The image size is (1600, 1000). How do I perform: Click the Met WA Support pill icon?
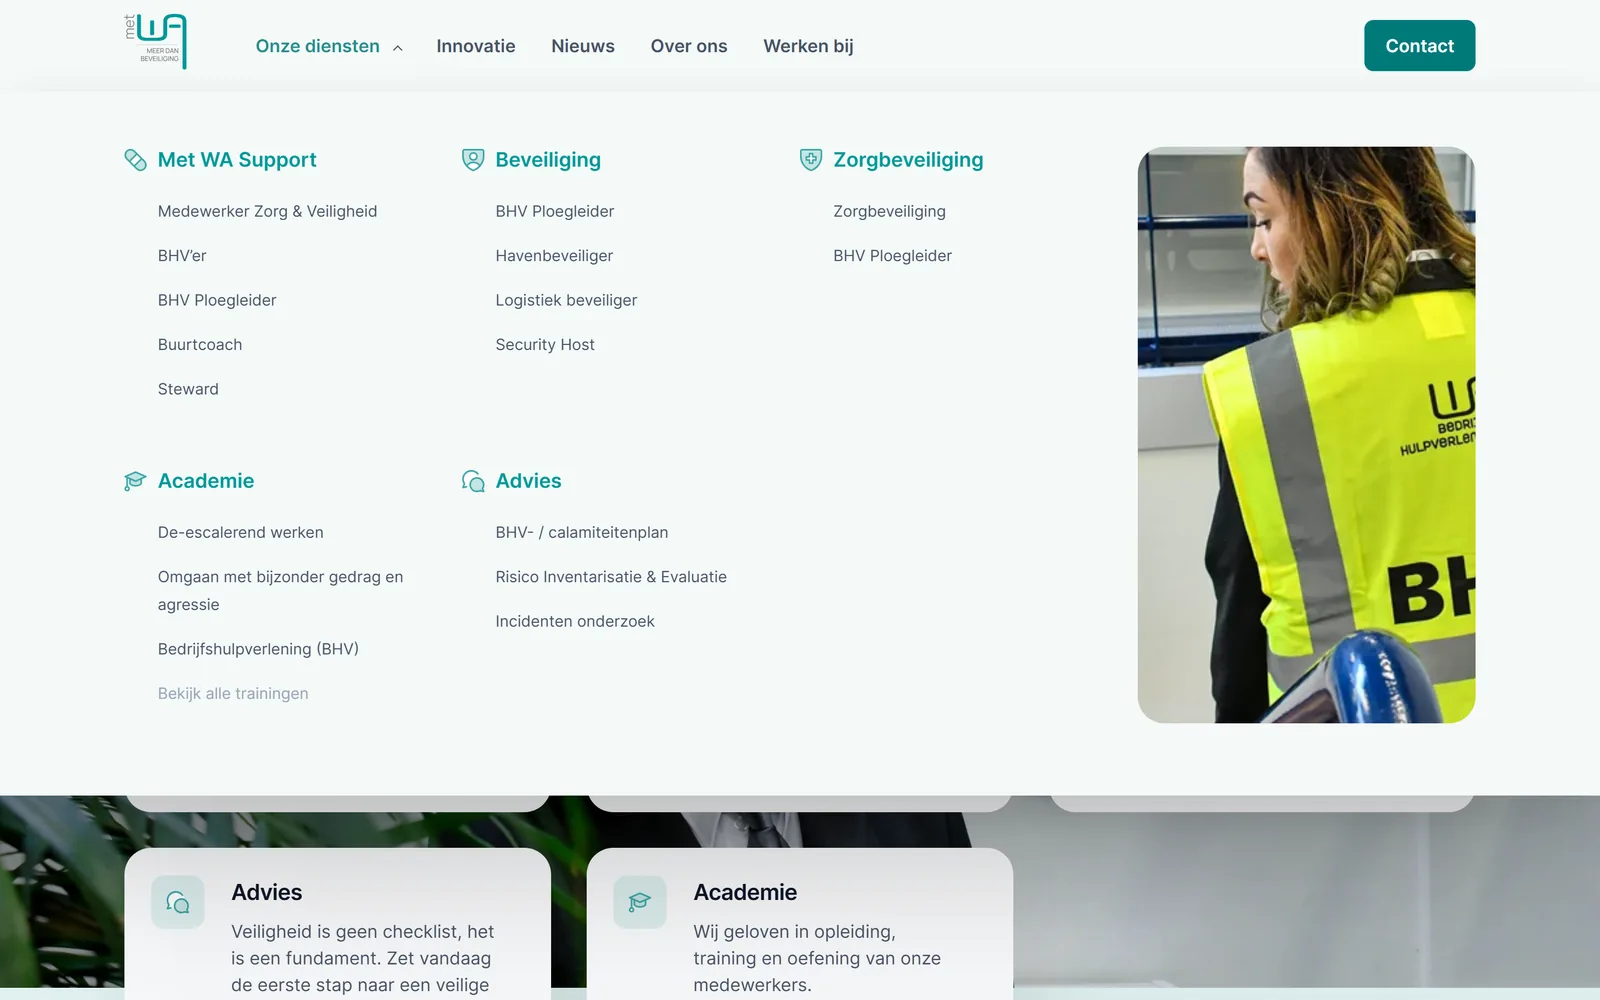click(x=135, y=160)
